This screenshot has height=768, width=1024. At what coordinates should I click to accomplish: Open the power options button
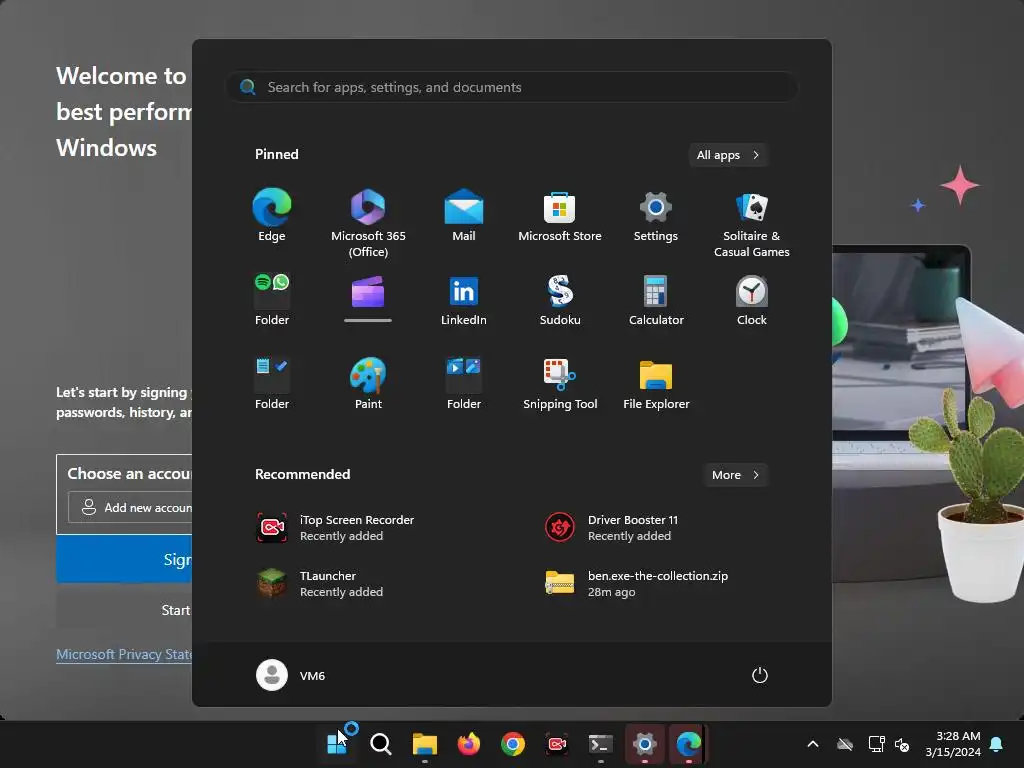click(x=759, y=675)
